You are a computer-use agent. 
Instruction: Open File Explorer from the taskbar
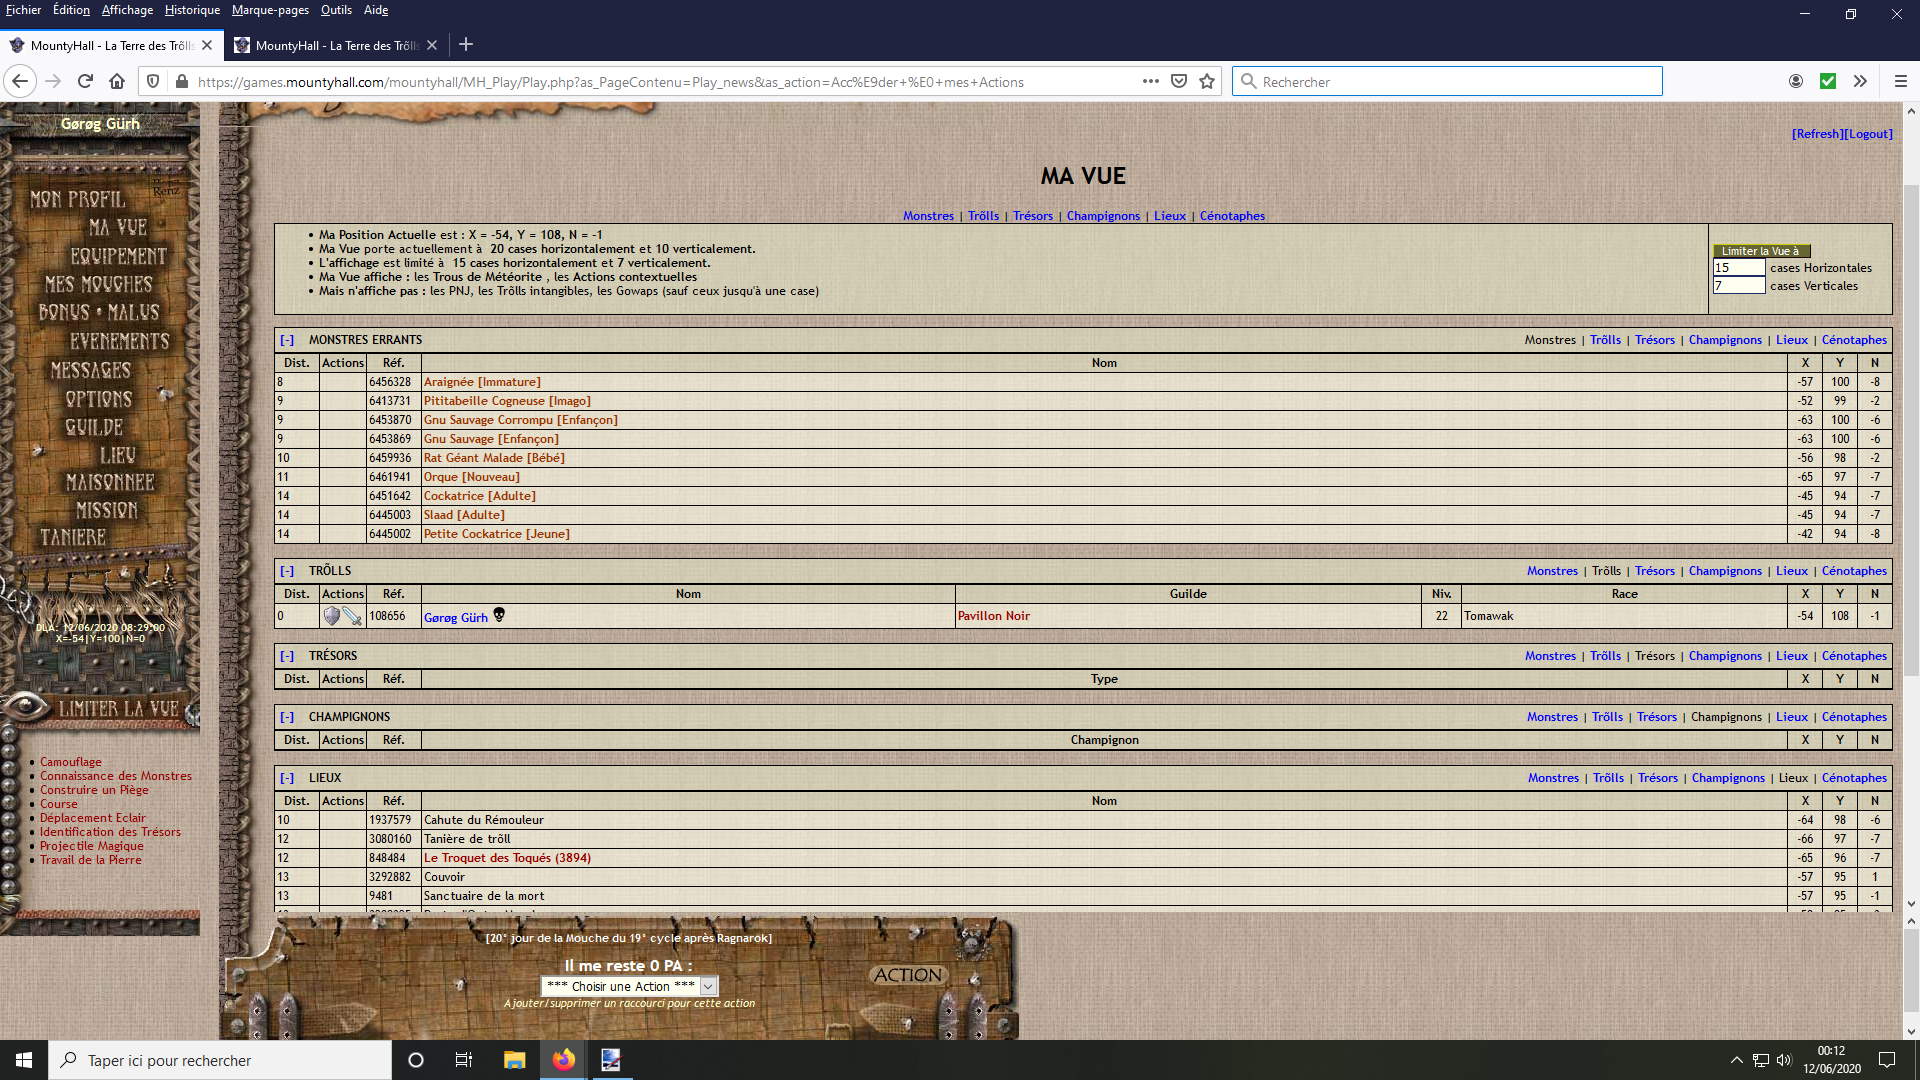coord(514,1060)
